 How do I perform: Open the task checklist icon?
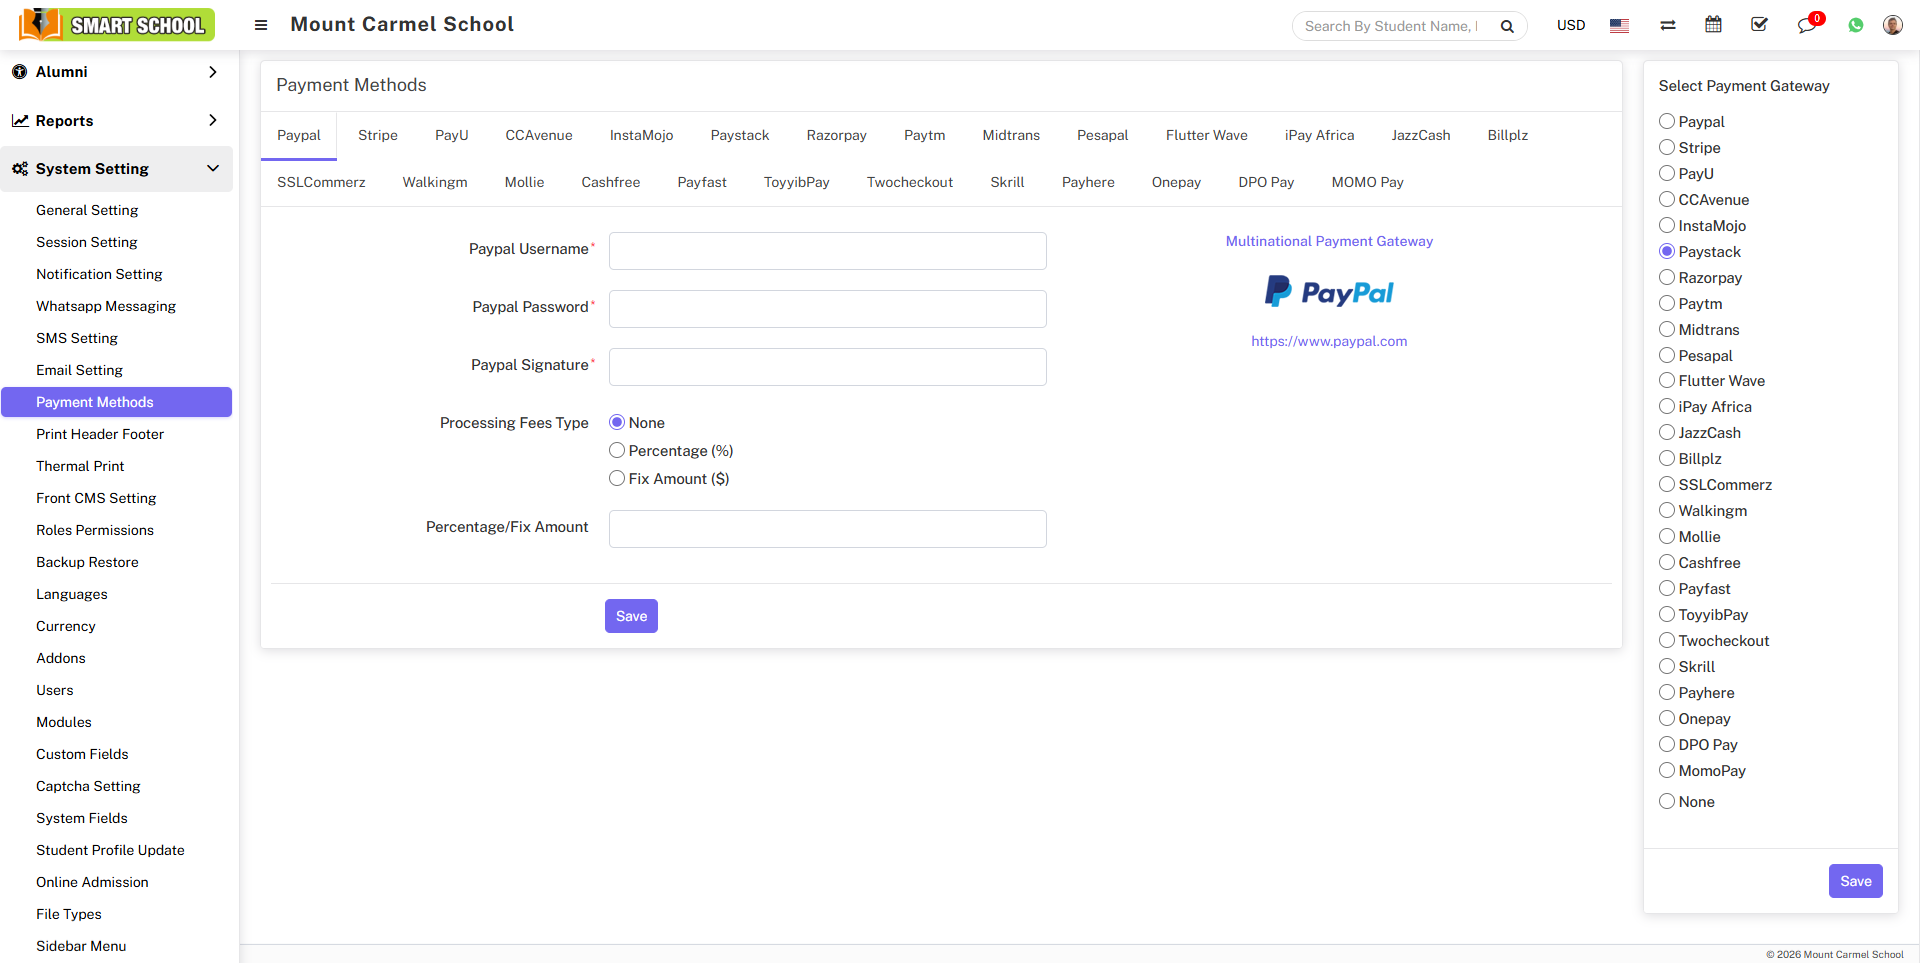[x=1759, y=25]
